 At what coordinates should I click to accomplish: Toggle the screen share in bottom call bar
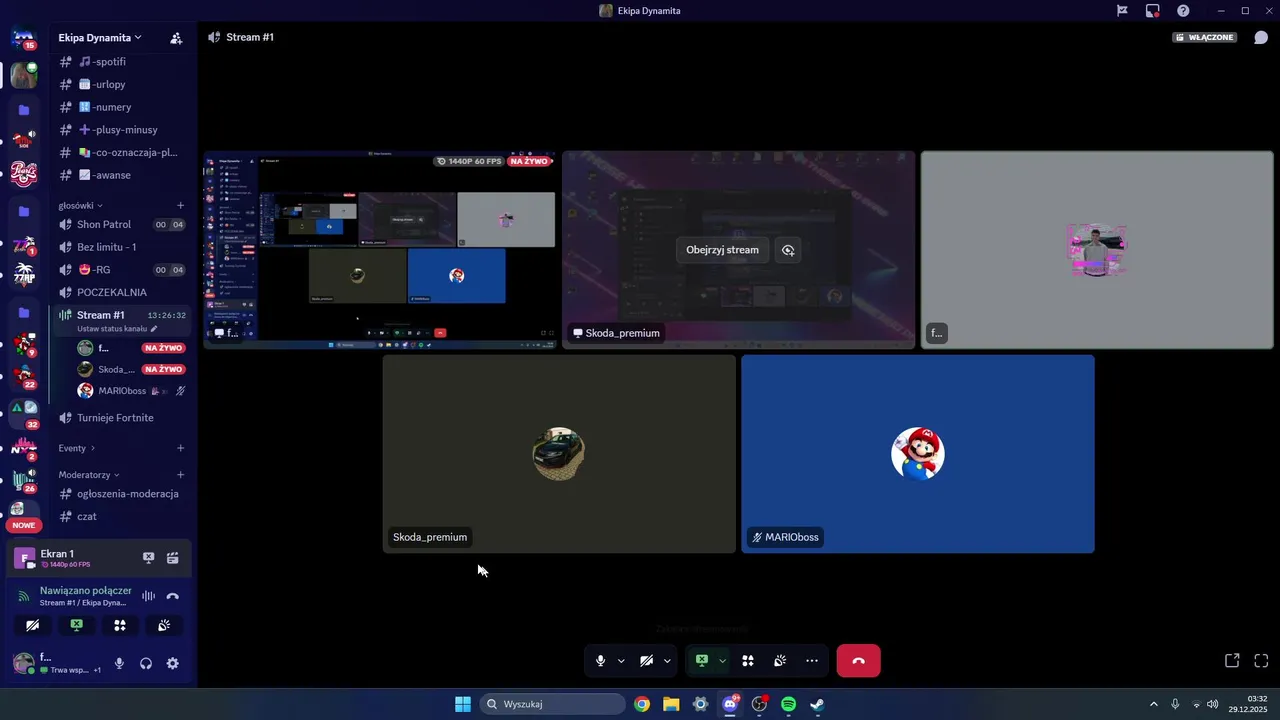pos(702,661)
